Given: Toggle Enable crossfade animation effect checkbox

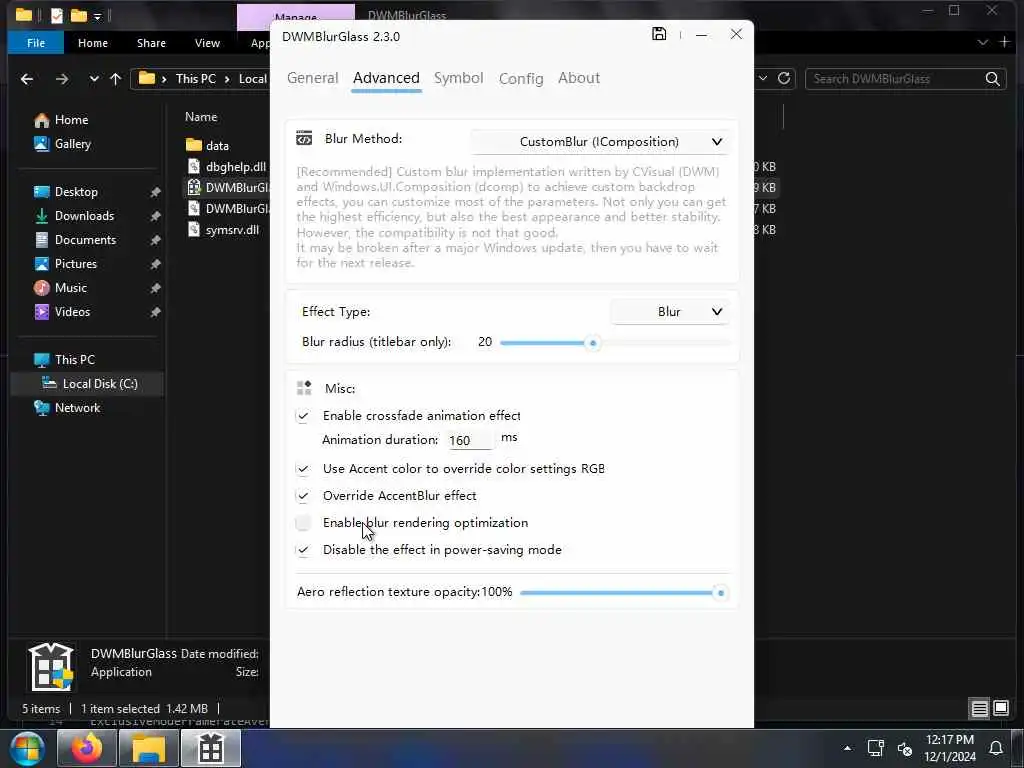Looking at the screenshot, I should coord(303,416).
